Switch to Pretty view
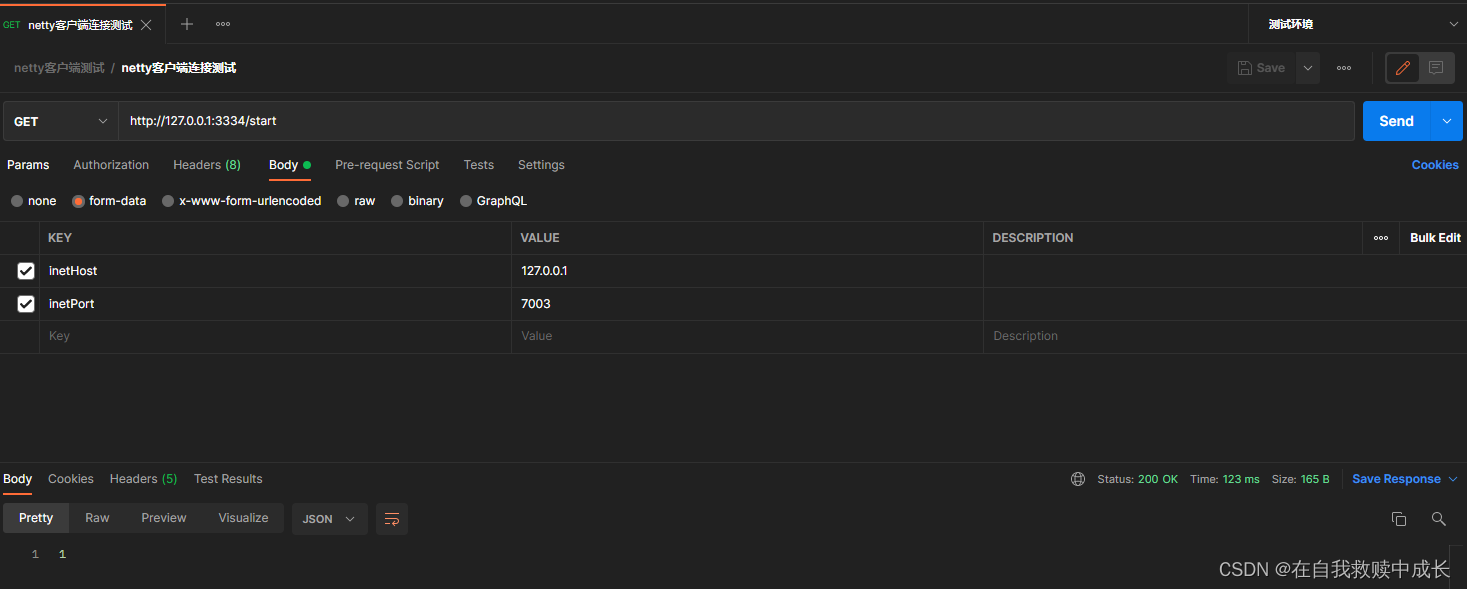The image size is (1467, 589). click(x=36, y=518)
